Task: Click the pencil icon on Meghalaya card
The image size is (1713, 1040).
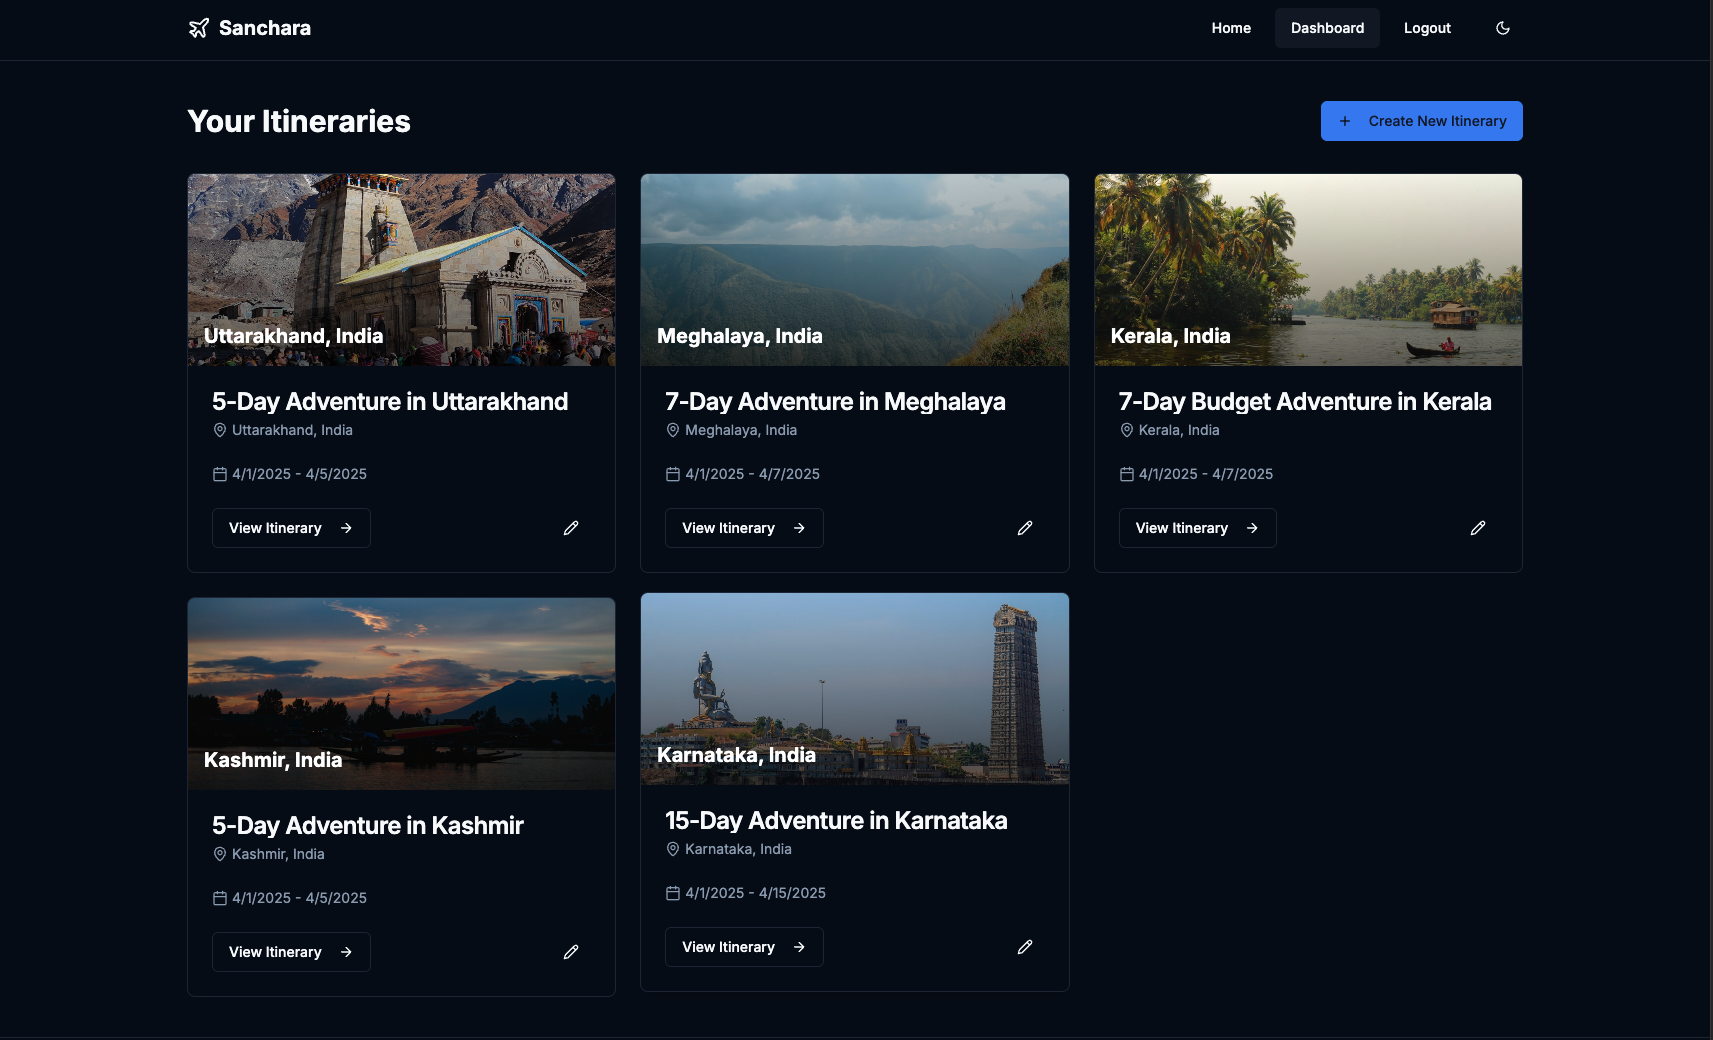Action: point(1024,528)
